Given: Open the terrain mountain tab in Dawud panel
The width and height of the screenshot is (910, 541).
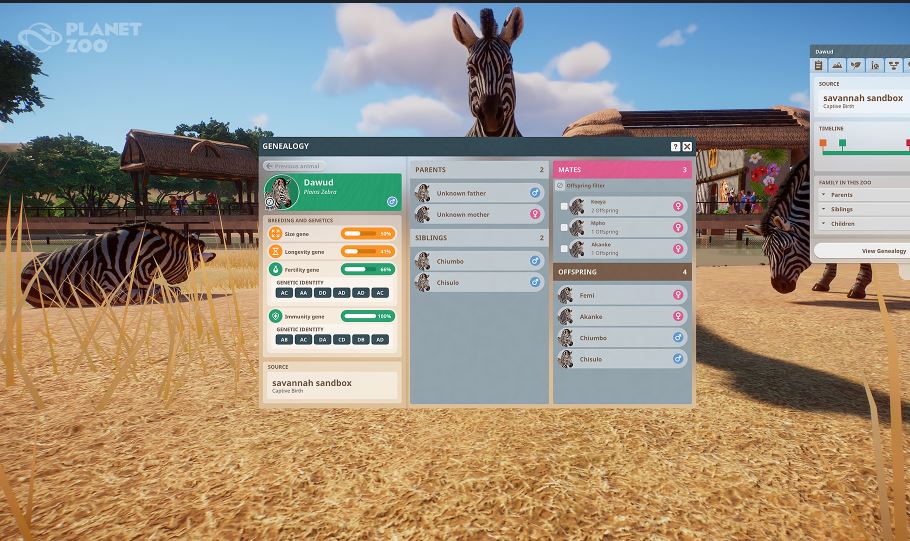Looking at the screenshot, I should pyautogui.click(x=837, y=66).
